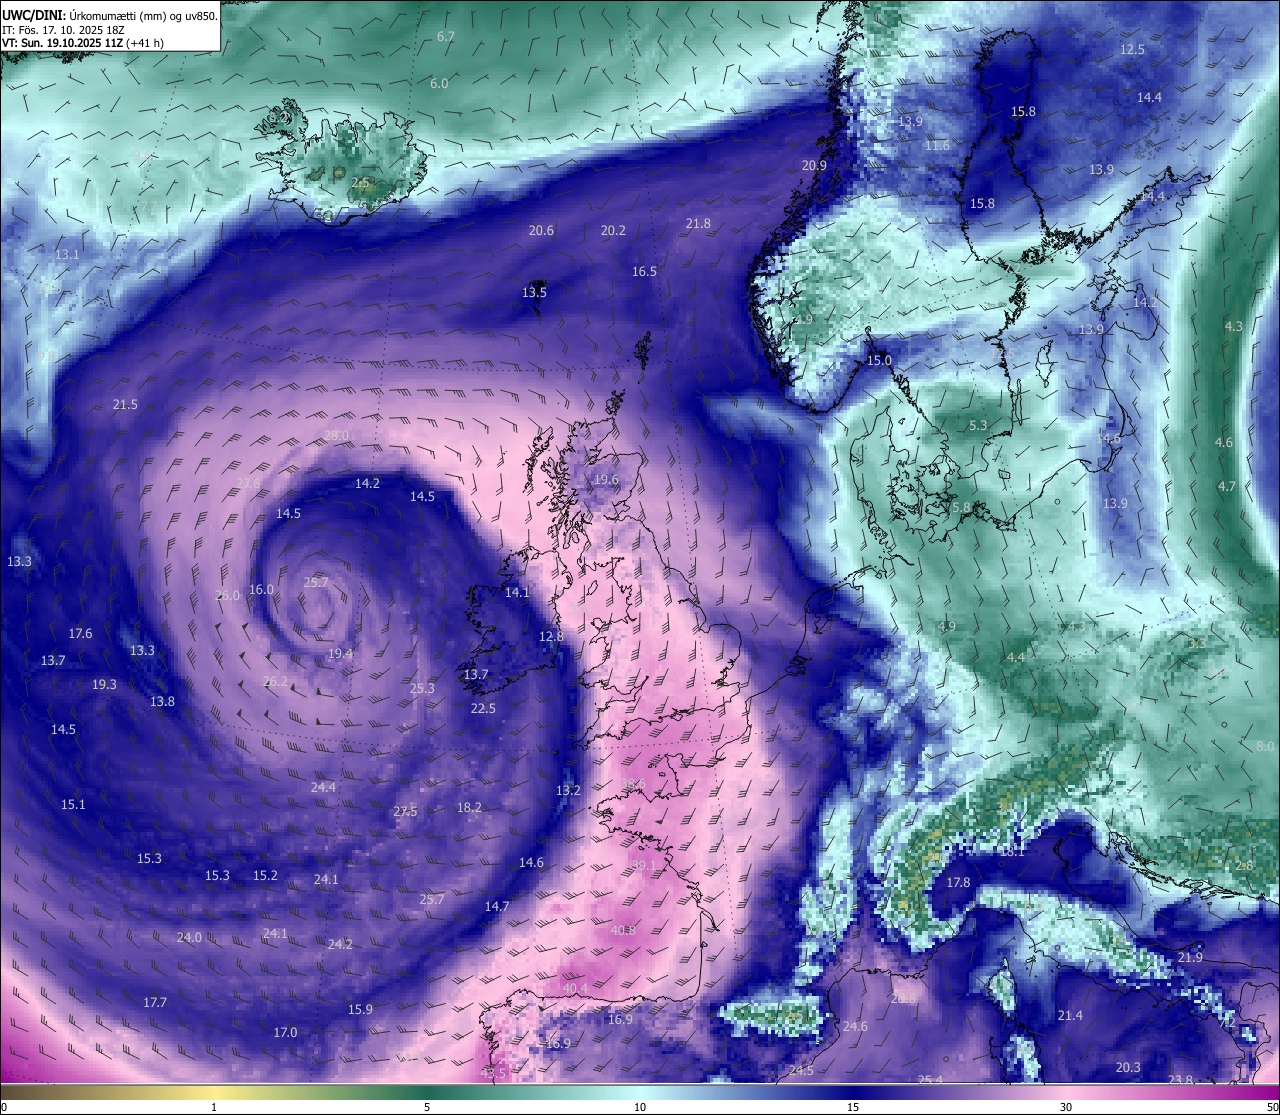
Task: Click the map value 17.0
Action: 285,1032
